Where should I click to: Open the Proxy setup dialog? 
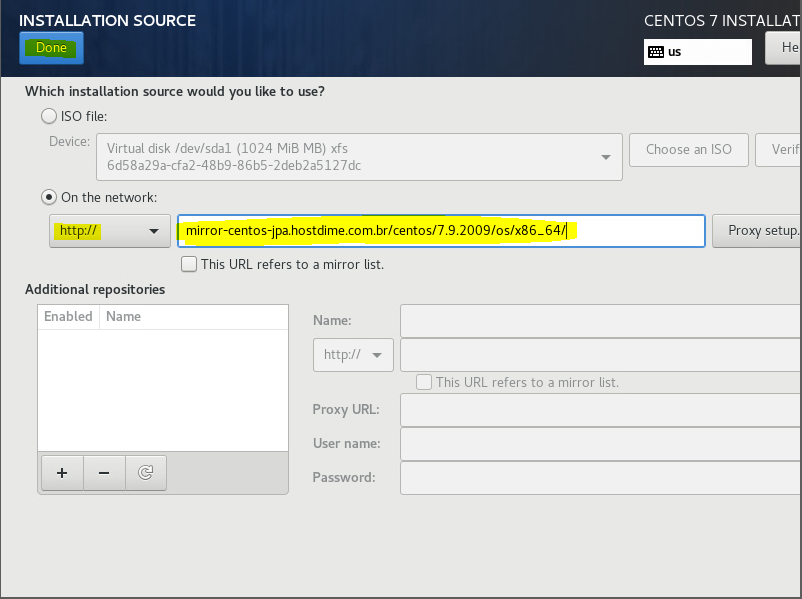(759, 231)
